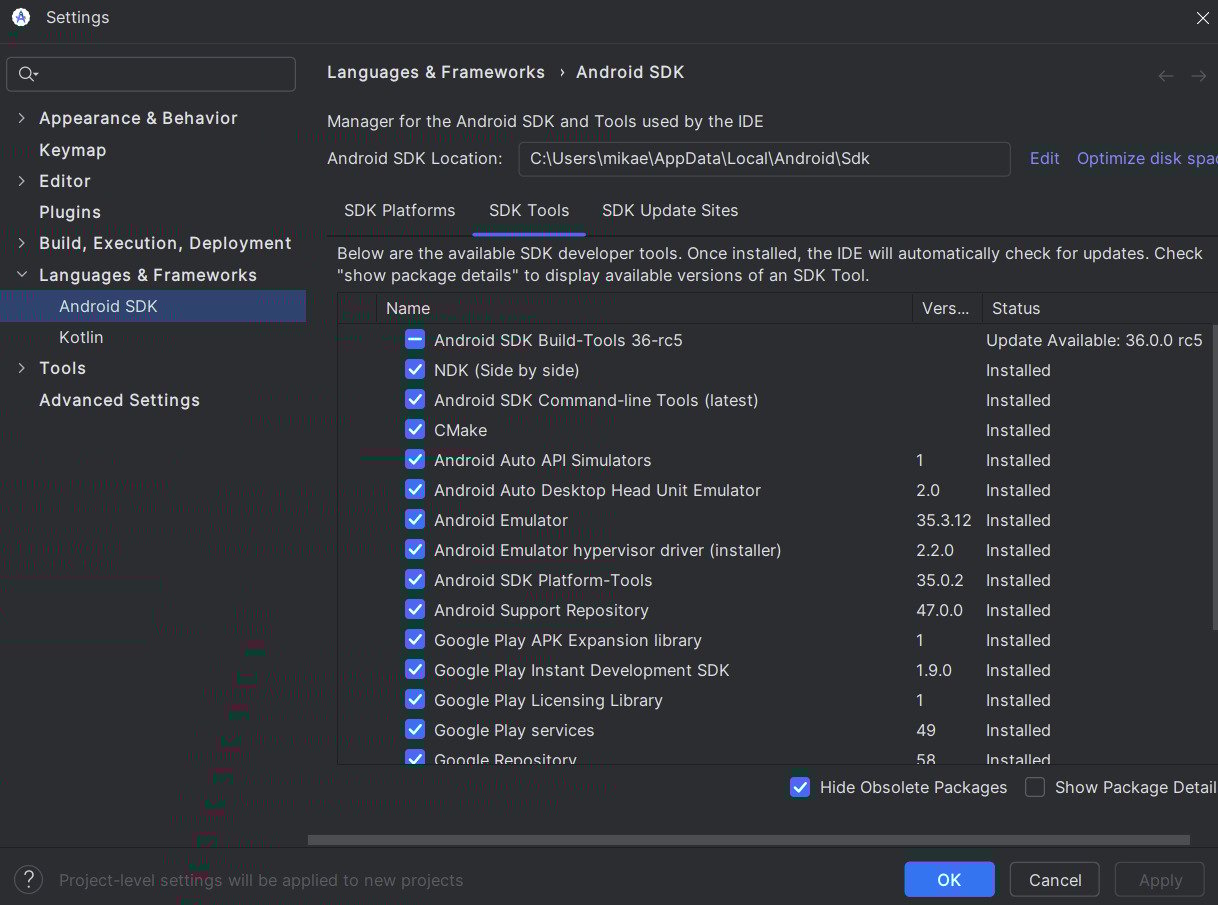Open the help question mark icon
1218x905 pixels.
pyautogui.click(x=28, y=880)
